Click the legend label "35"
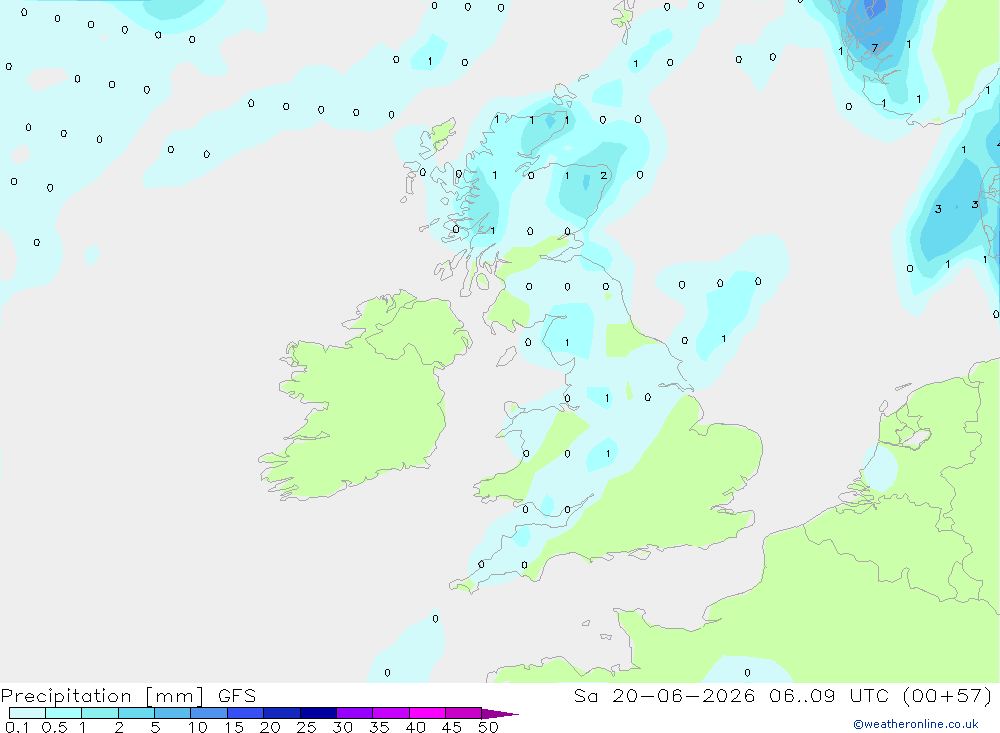 (x=379, y=727)
